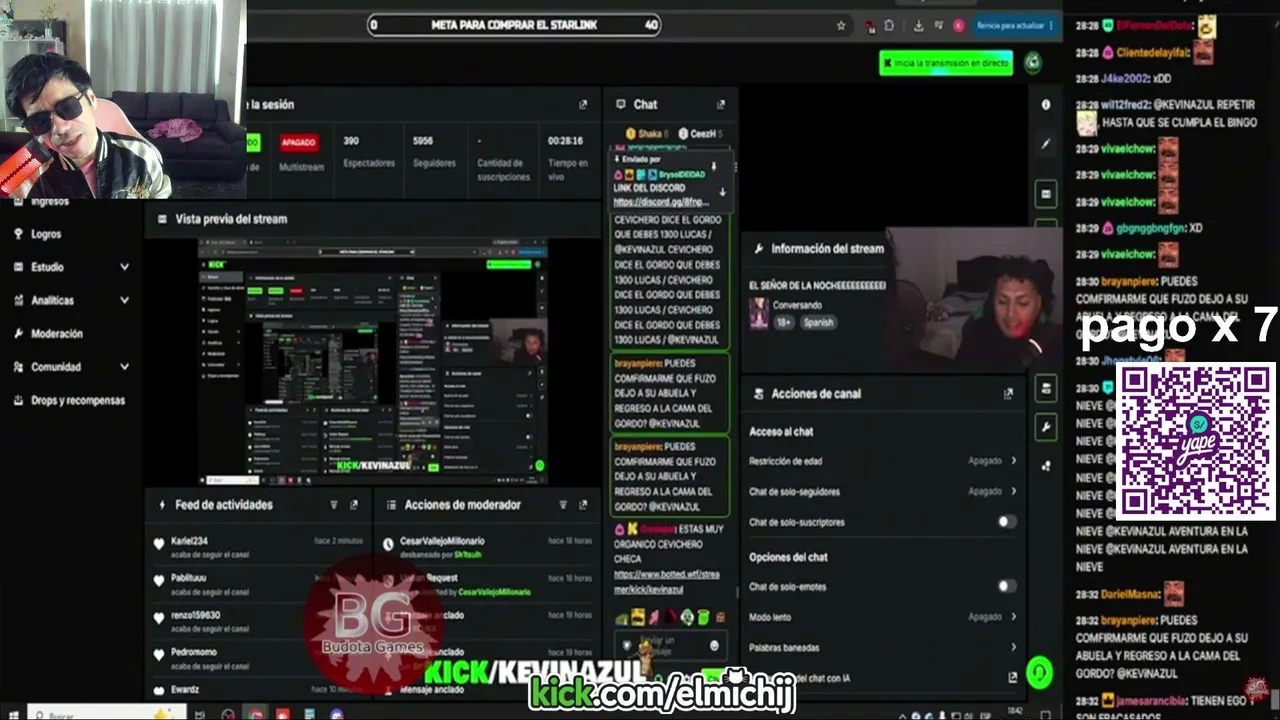The width and height of the screenshot is (1280, 720).
Task: Click the Estudio sidebar icon
Action: (x=18, y=267)
